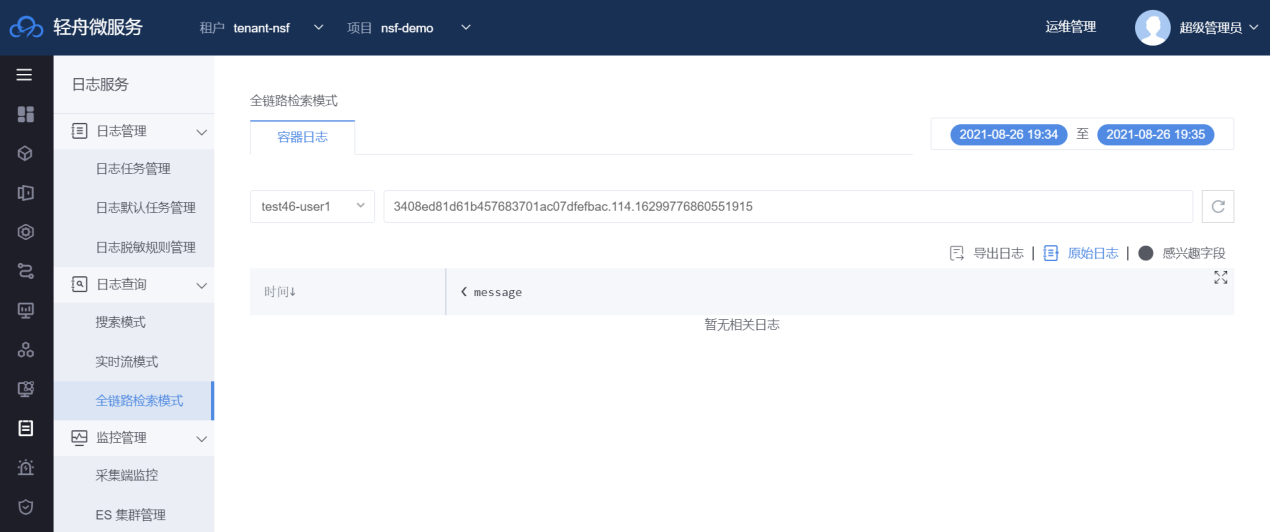Collapse the message column chevron

(x=464, y=292)
